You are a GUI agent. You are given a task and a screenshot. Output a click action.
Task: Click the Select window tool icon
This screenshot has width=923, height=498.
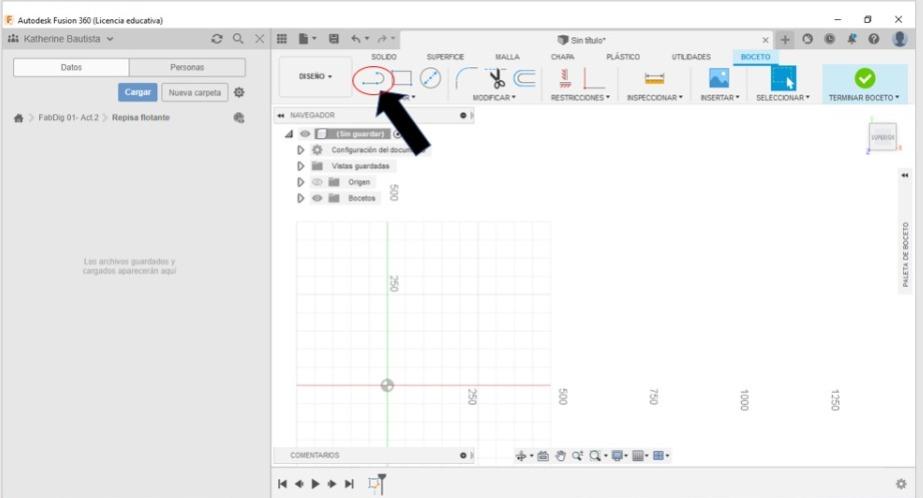[x=783, y=78]
